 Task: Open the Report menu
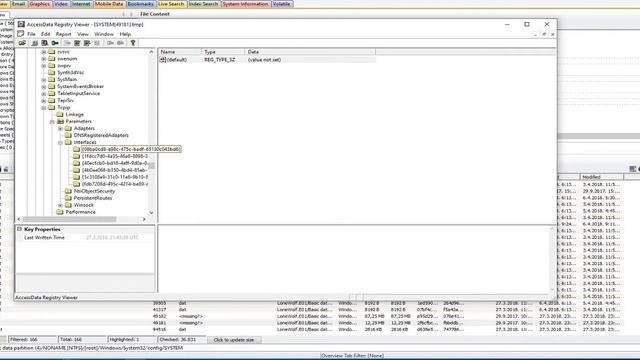pos(63,34)
